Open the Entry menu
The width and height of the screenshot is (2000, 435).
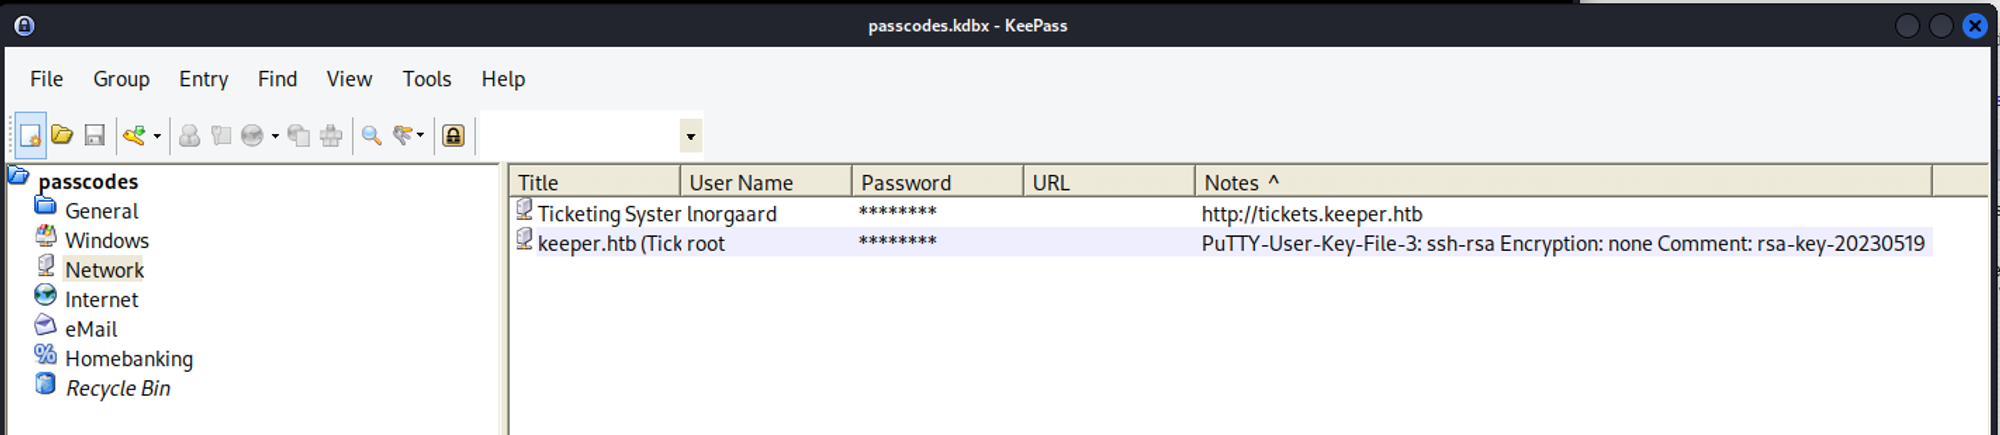pyautogui.click(x=203, y=79)
